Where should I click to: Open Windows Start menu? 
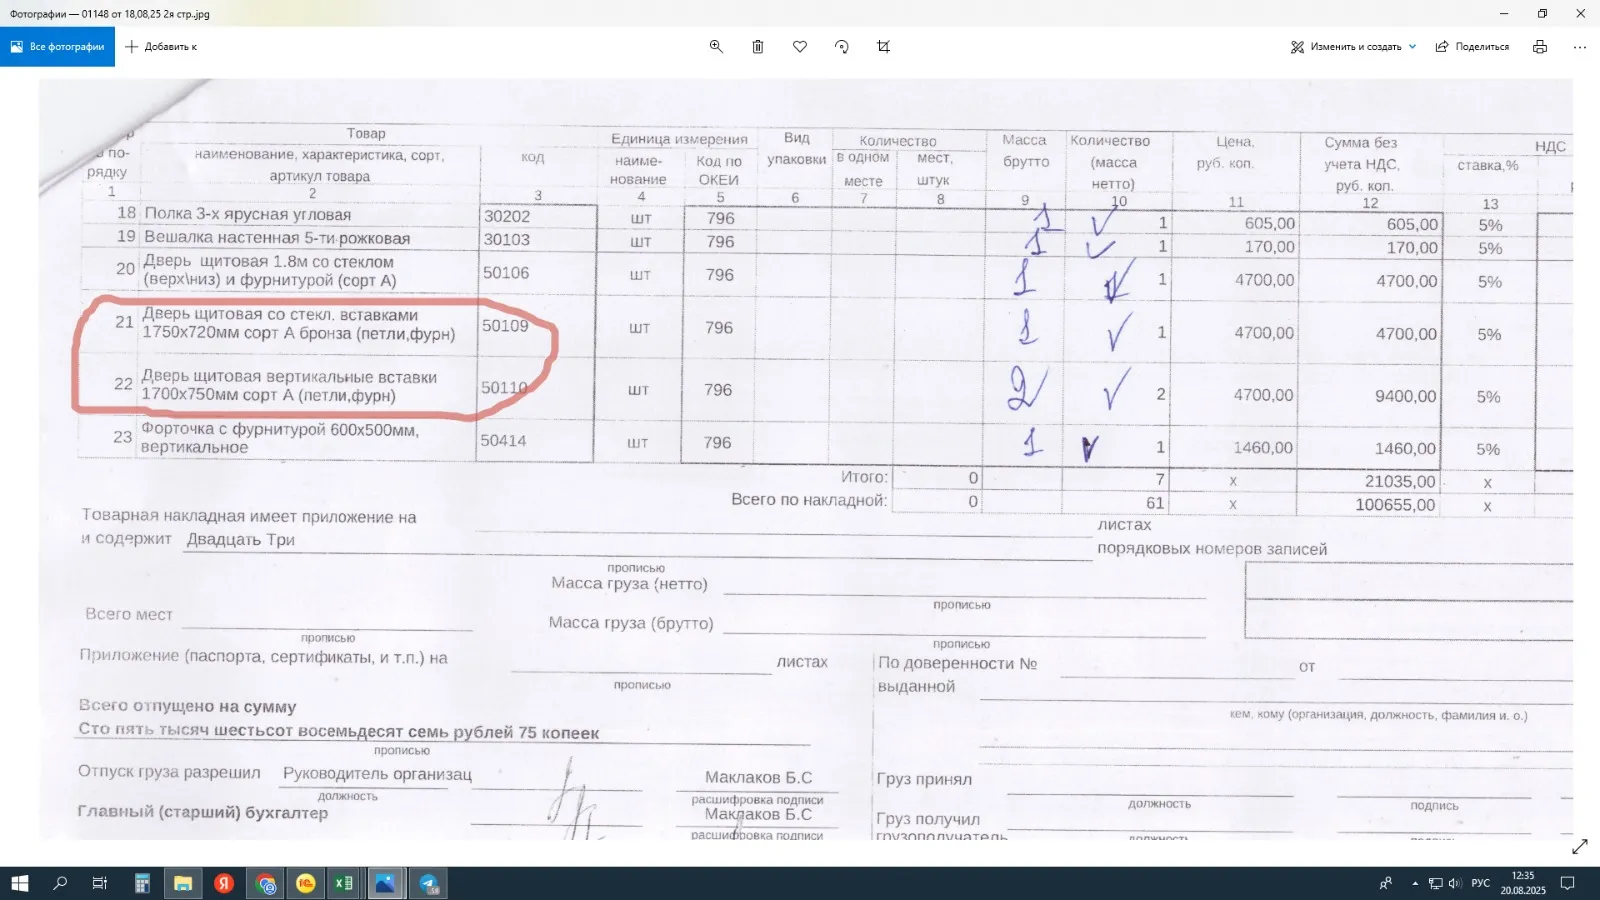[20, 883]
